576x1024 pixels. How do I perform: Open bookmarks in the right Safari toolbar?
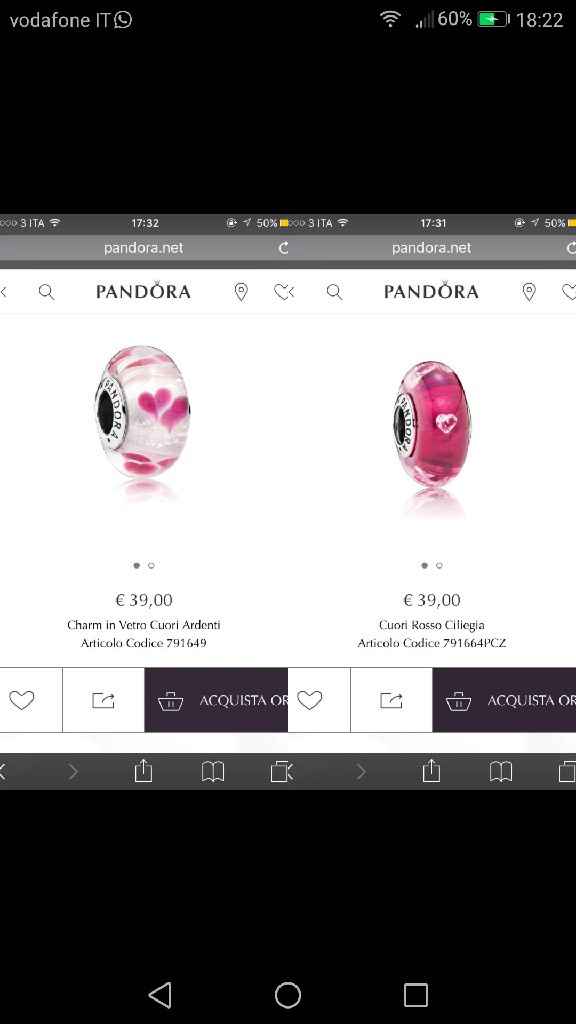pos(501,772)
